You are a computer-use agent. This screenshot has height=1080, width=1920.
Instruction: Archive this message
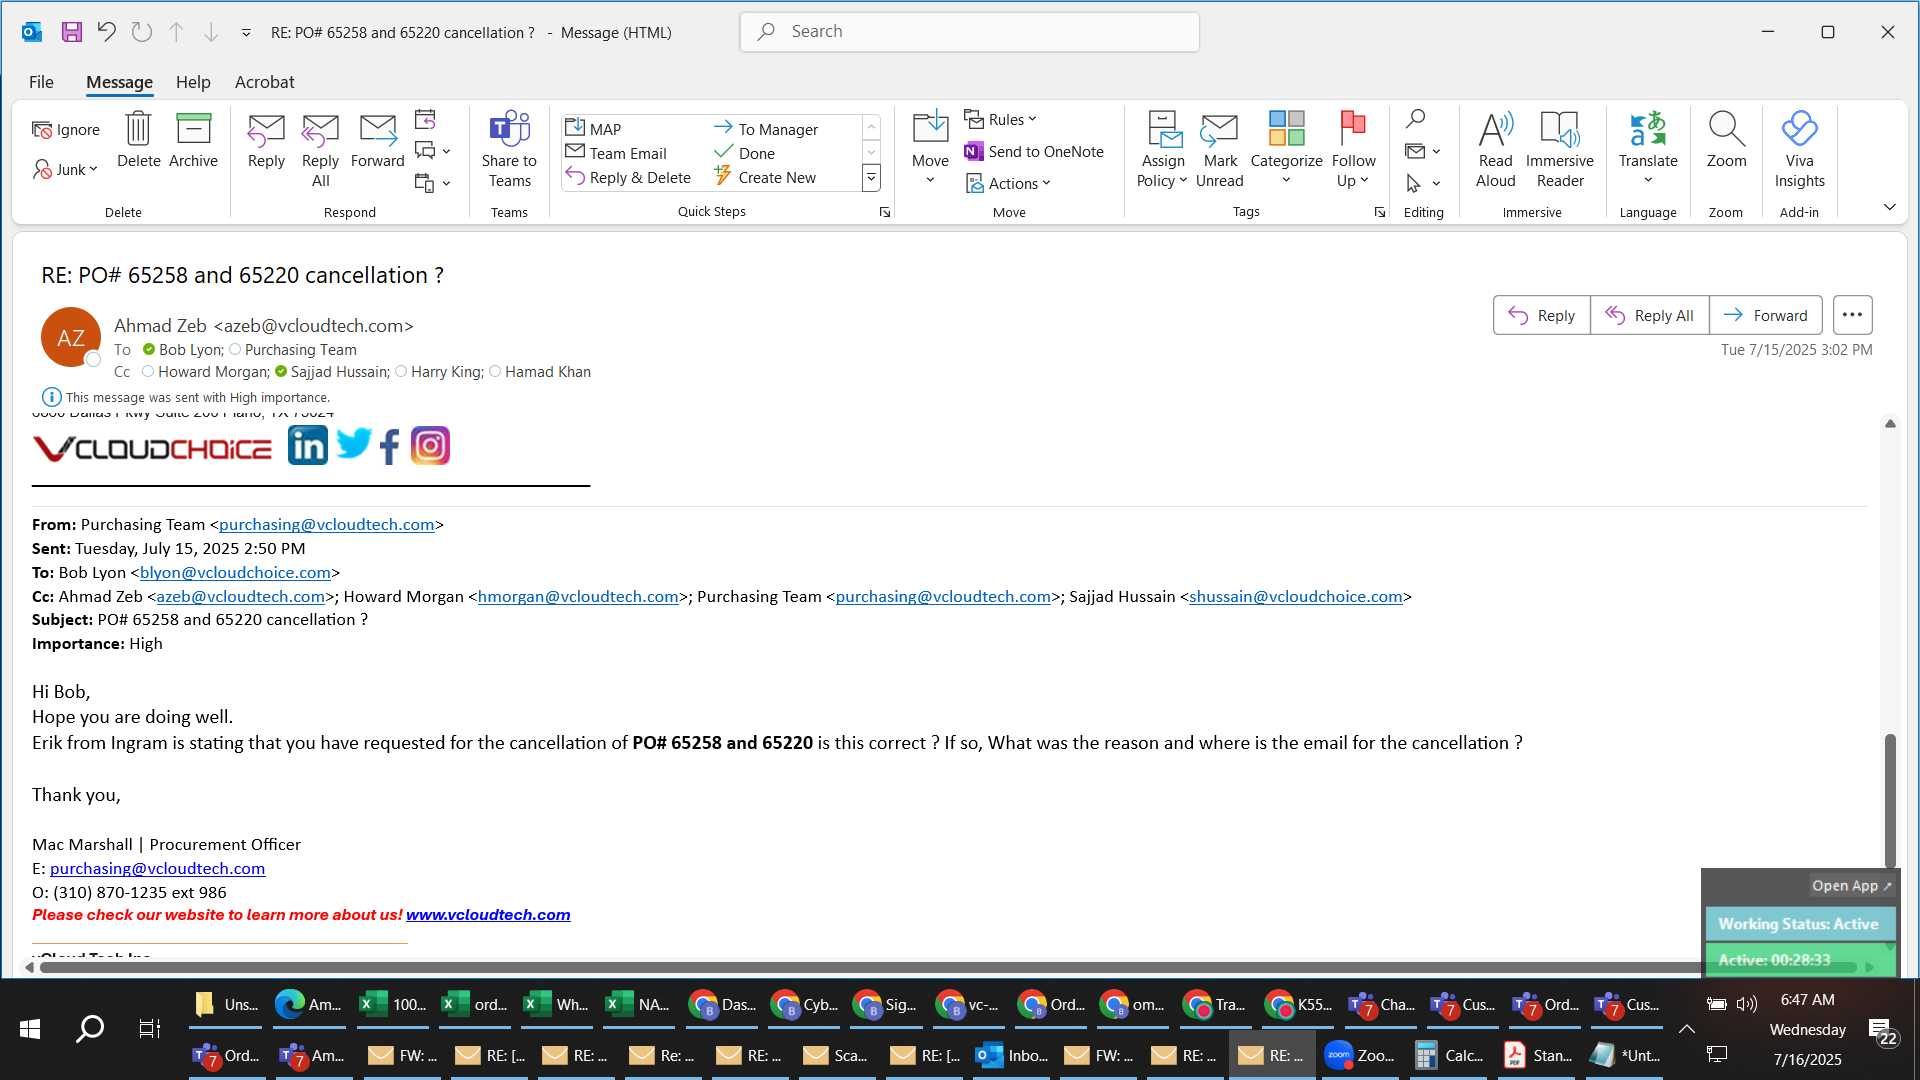pos(193,140)
